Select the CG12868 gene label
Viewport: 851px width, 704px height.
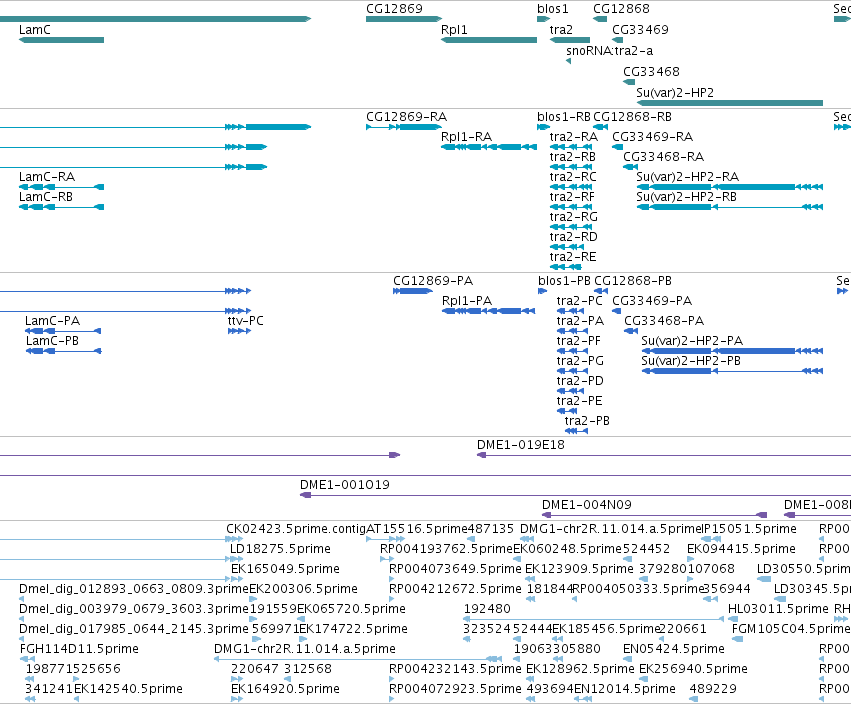coord(621,9)
